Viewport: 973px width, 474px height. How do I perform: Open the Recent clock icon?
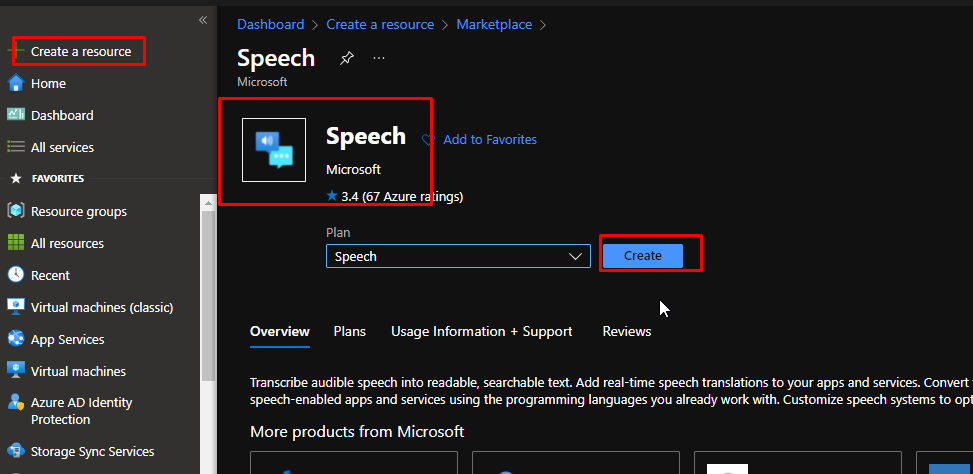point(15,275)
